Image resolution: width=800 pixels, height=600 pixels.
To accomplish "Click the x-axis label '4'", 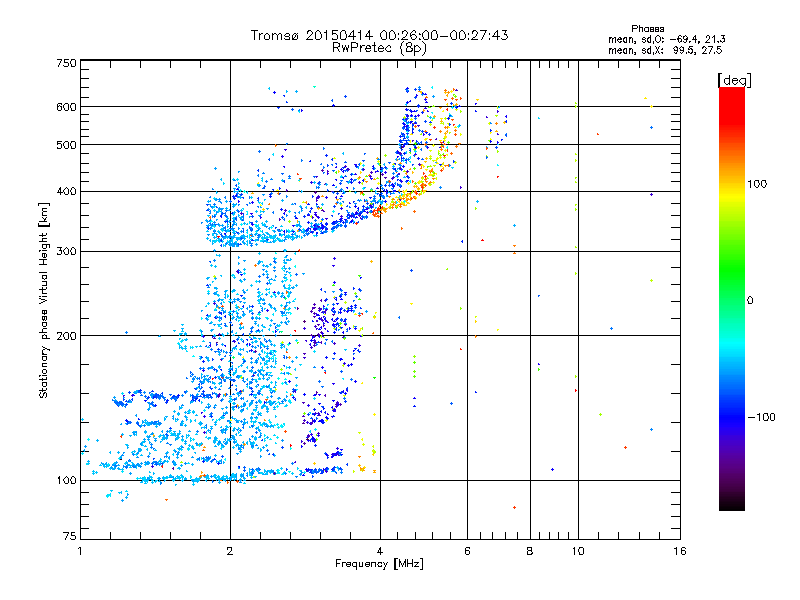I will click(380, 551).
